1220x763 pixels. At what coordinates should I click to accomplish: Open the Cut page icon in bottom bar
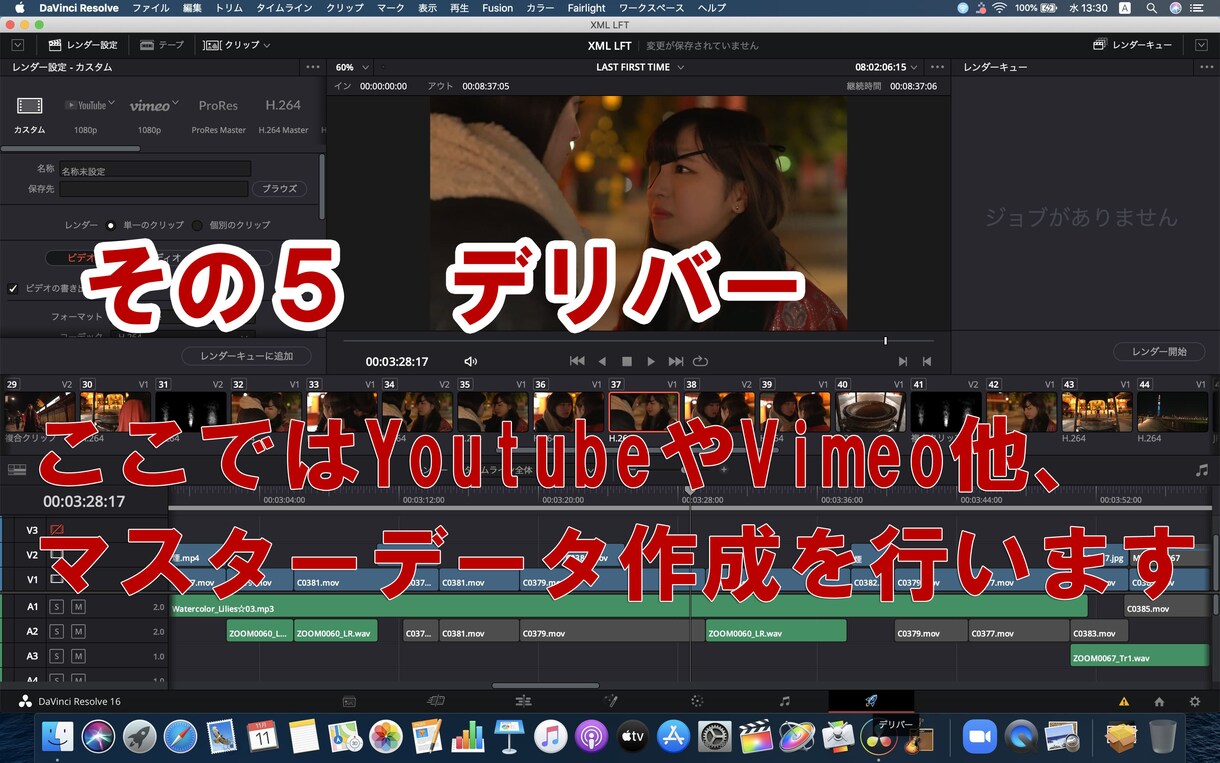tap(436, 701)
